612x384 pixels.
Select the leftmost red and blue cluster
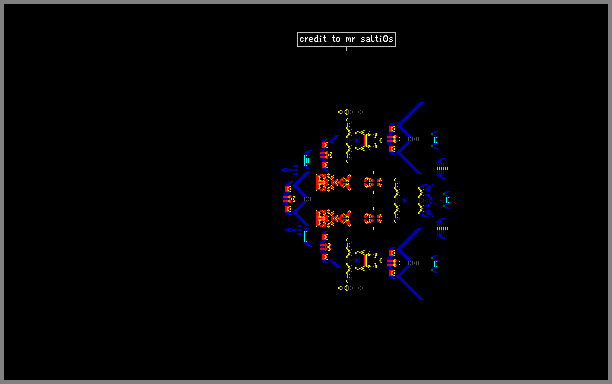289,199
